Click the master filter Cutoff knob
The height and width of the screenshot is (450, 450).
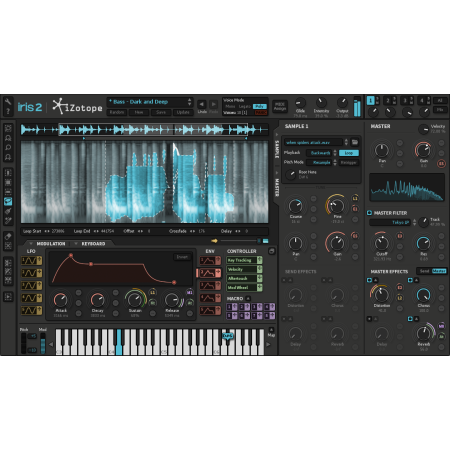pyautogui.click(x=382, y=243)
